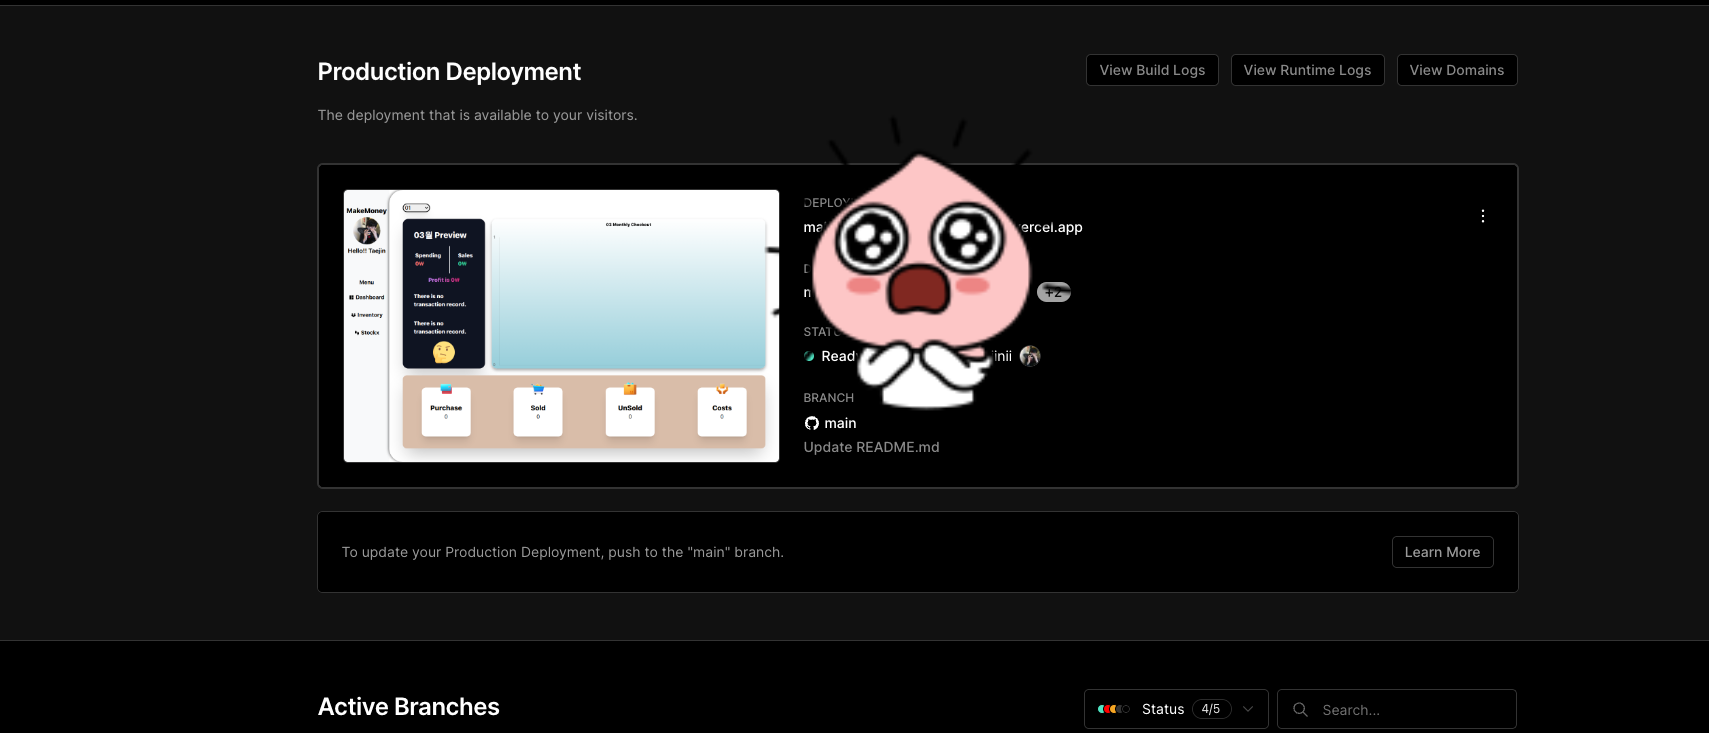
Task: Open View Runtime Logs
Action: 1307,70
